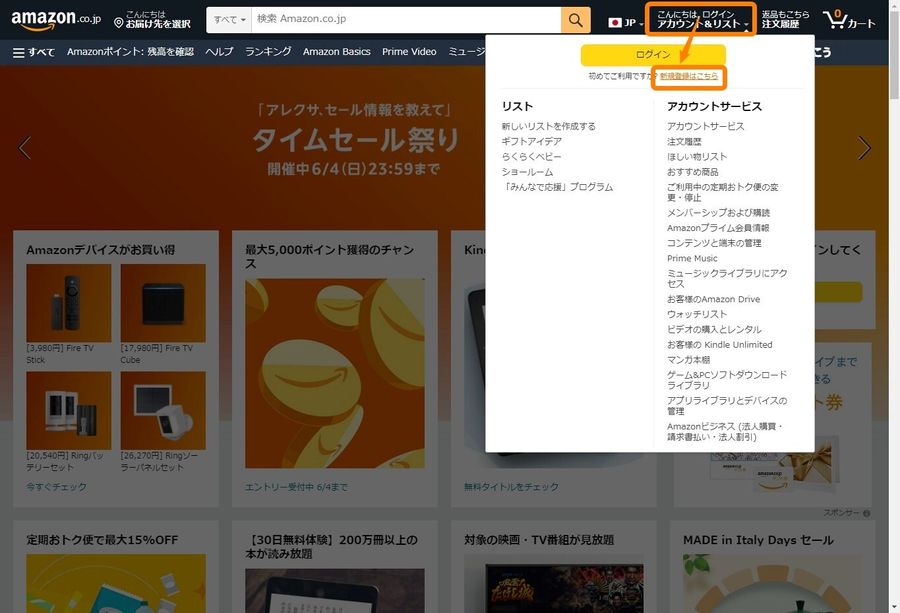This screenshot has height=613, width=900.
Task: Open Amazonビジネス link
Action: click(725, 432)
